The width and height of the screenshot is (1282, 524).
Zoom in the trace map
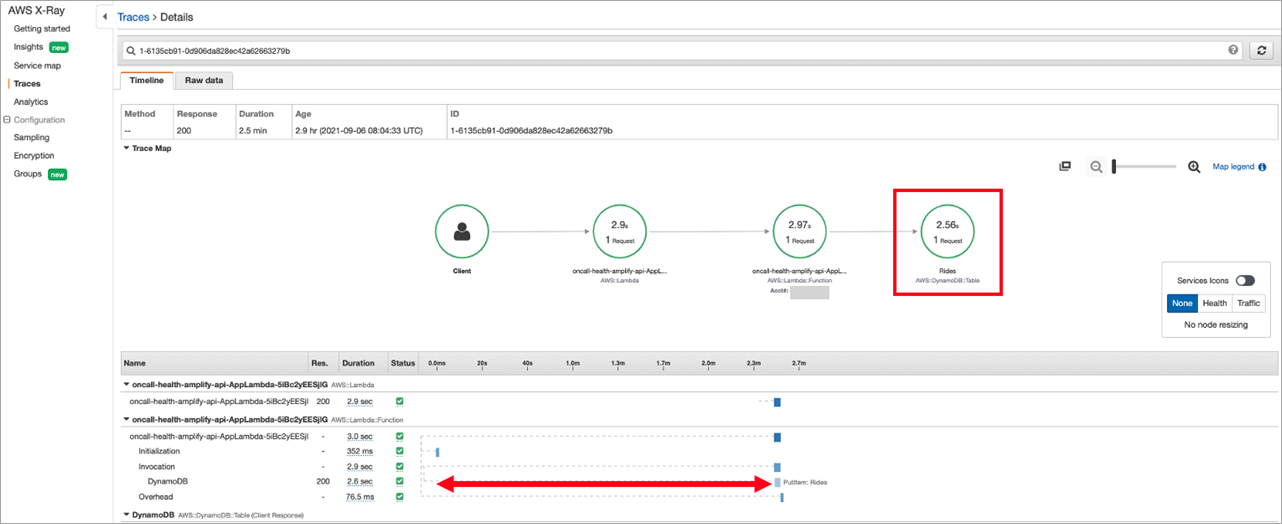click(x=1194, y=167)
